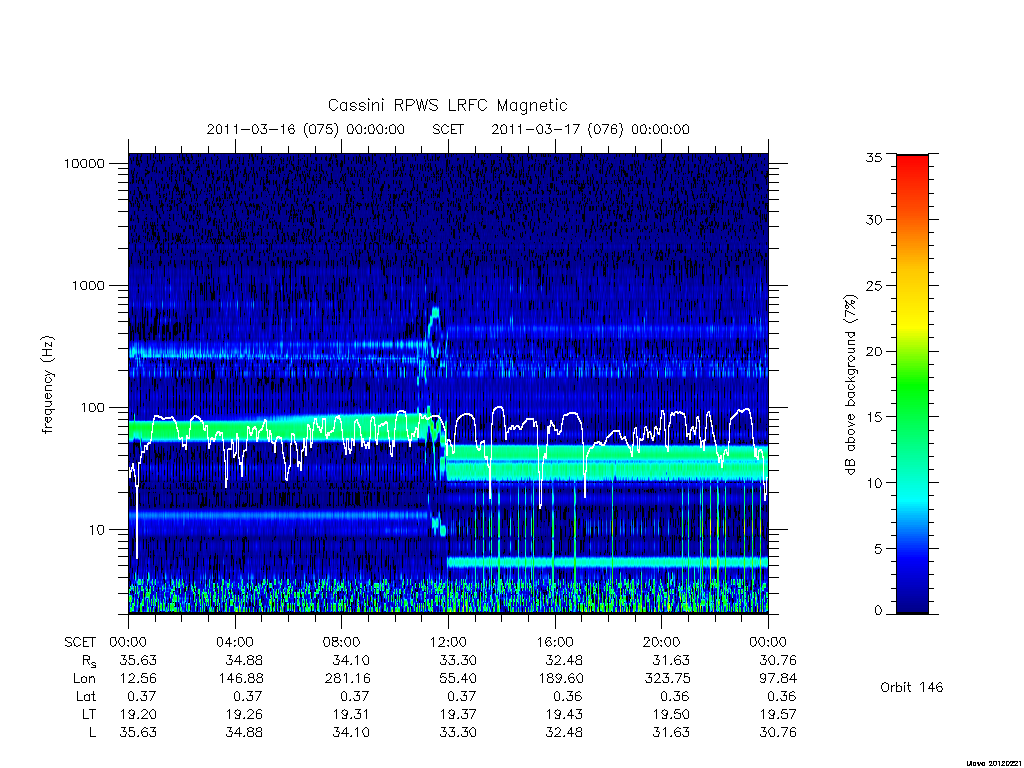1024x768 pixels.
Task: Click longitude value "146.88"
Action: (x=241, y=679)
